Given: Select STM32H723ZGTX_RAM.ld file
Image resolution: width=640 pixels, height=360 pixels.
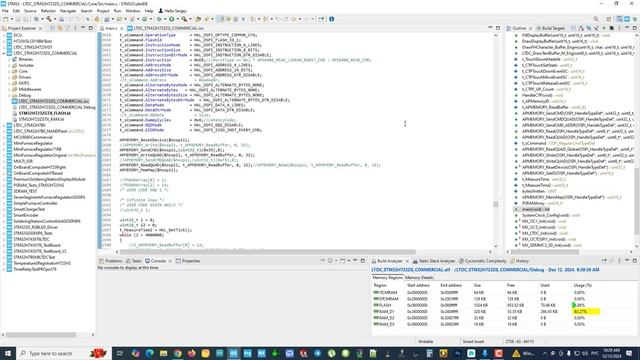Looking at the screenshot, I should click(41, 119).
